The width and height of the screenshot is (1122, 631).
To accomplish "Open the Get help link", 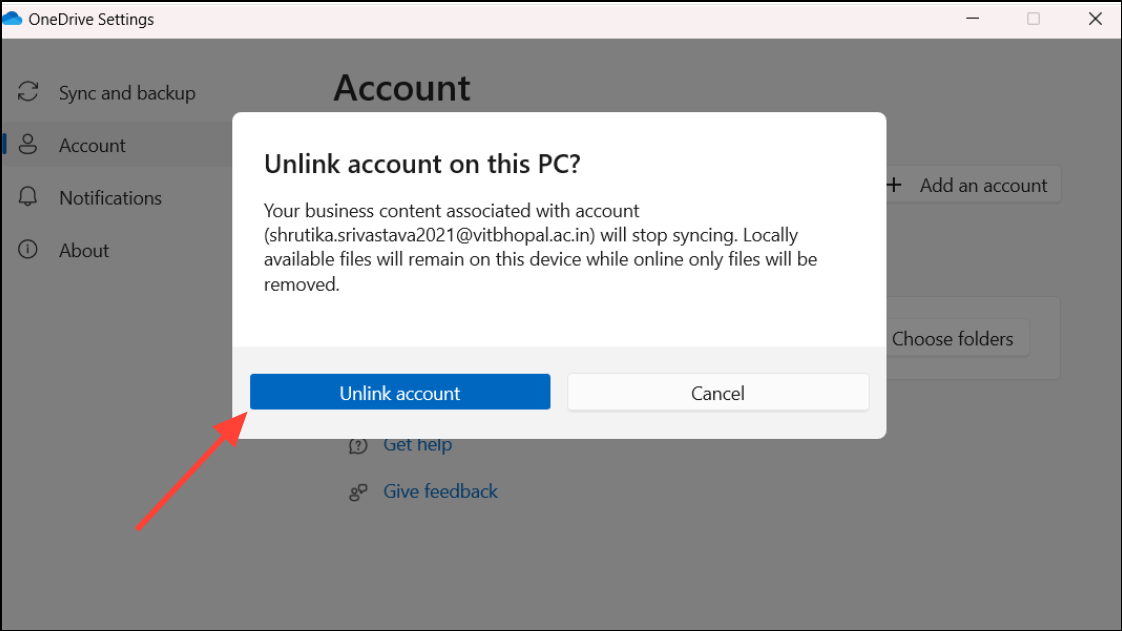I will [x=418, y=445].
